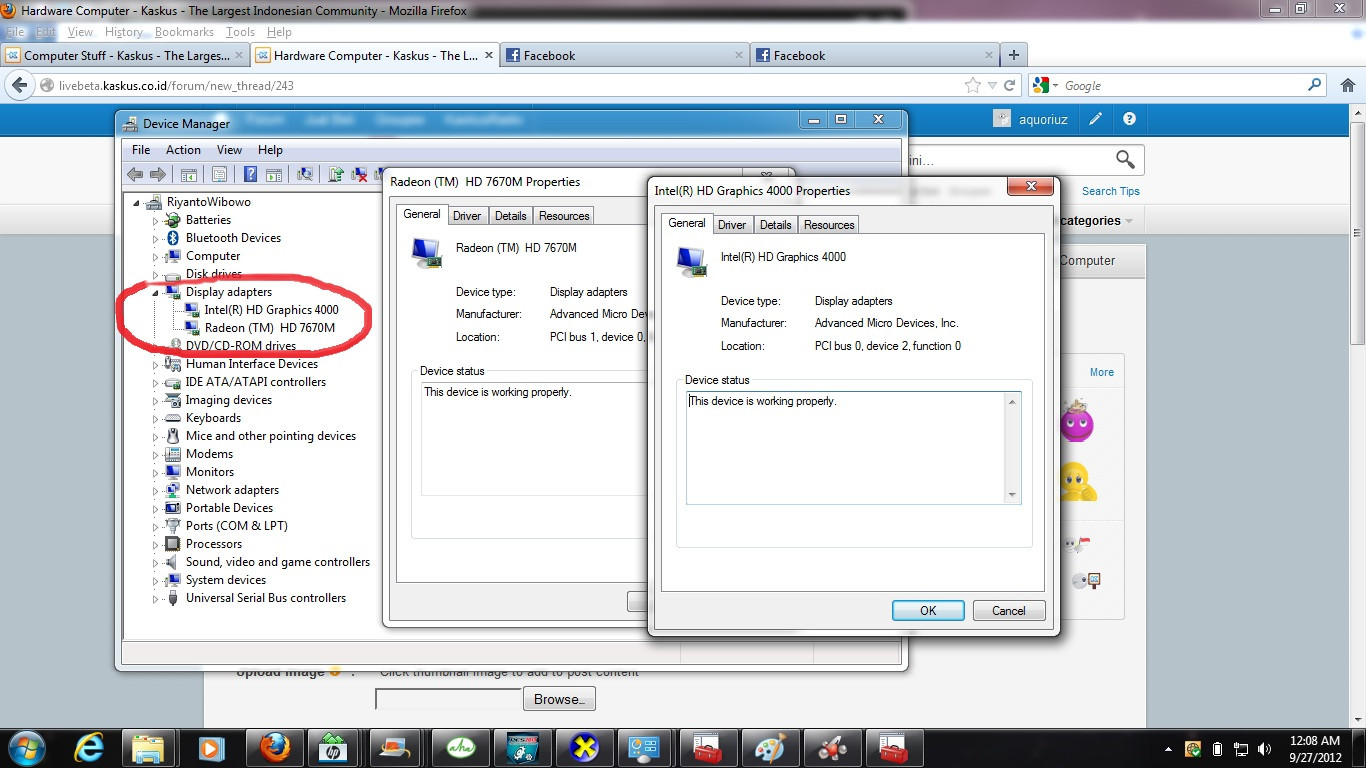Click the Scan for hardware changes icon
Viewport: 1366px width, 768px height.
coord(305,174)
